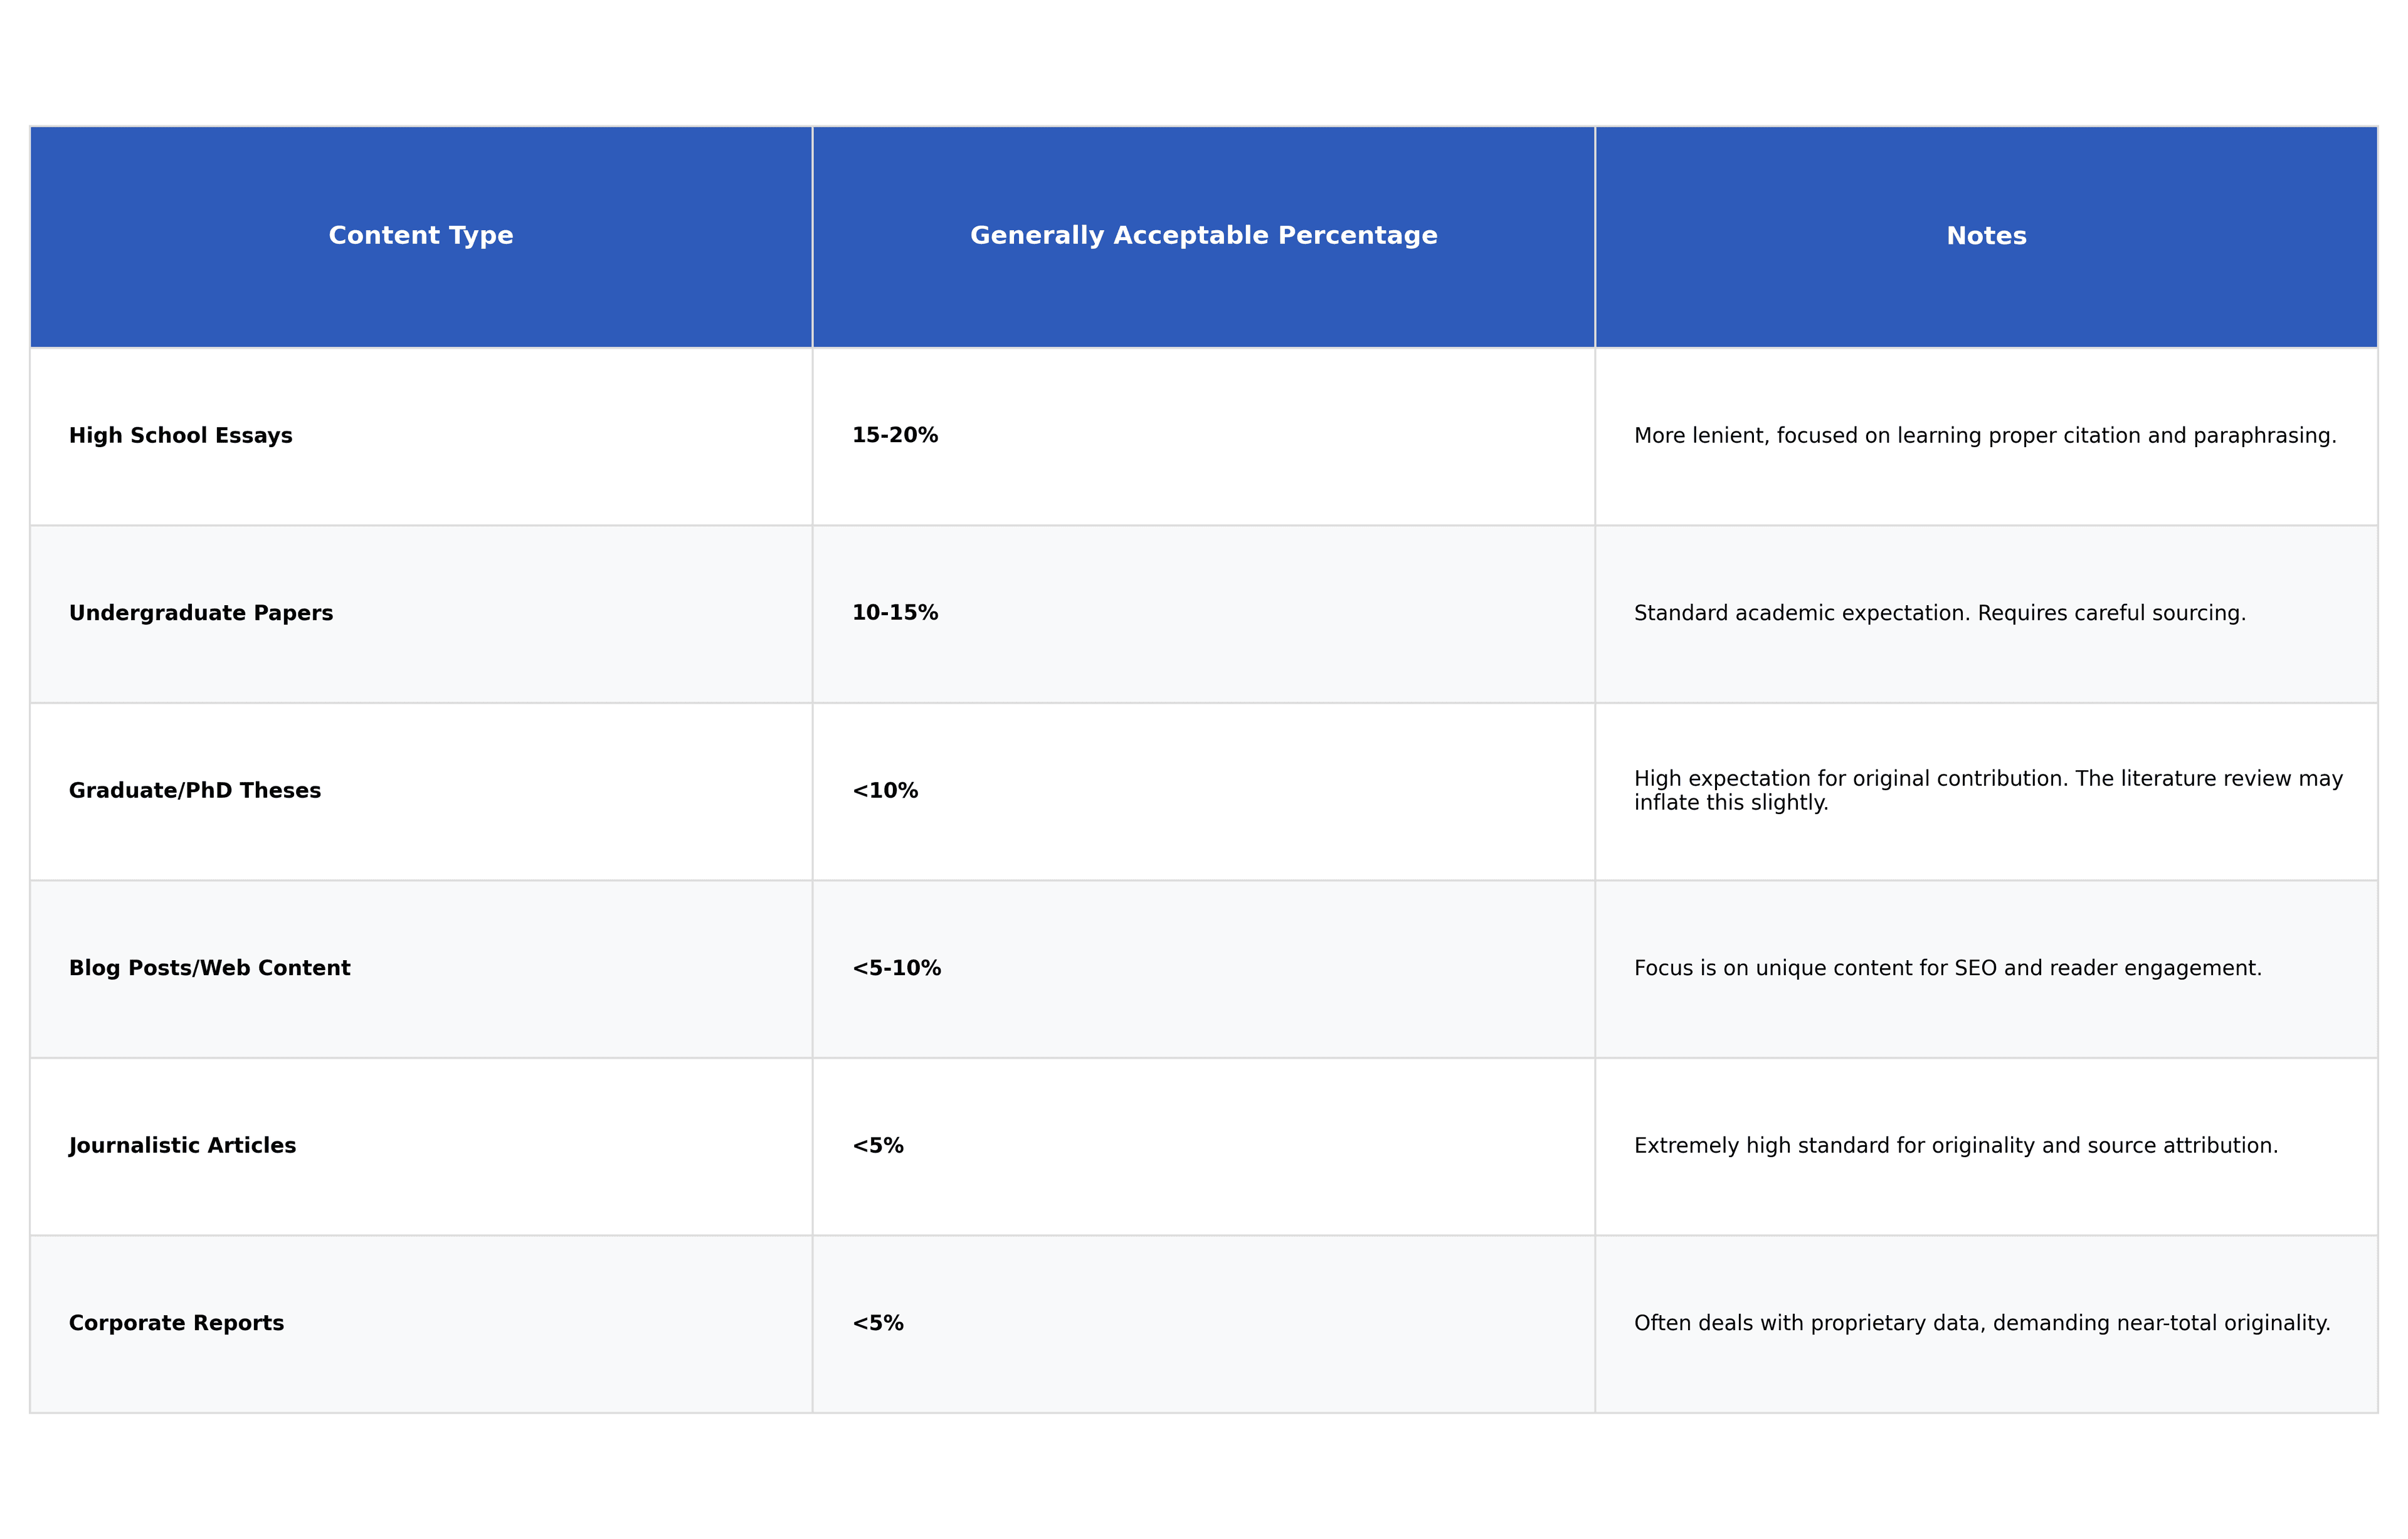
Task: Select the Undergraduate Papers cell
Action: (x=201, y=613)
